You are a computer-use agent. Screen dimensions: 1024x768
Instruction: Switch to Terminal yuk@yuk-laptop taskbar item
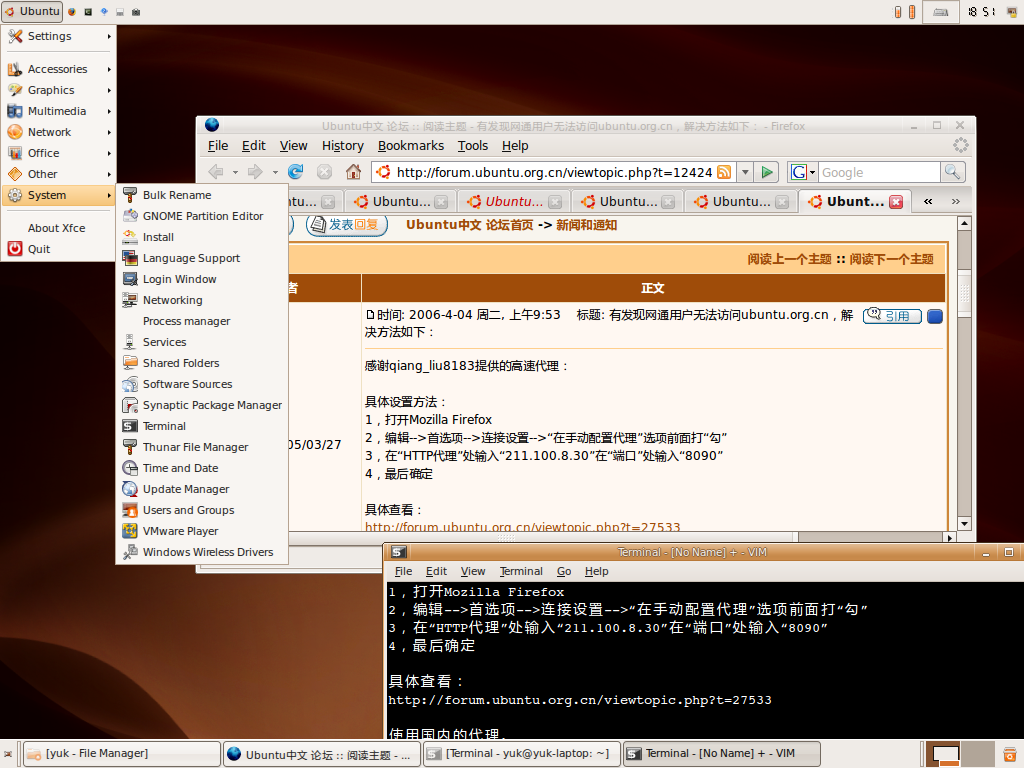point(521,754)
